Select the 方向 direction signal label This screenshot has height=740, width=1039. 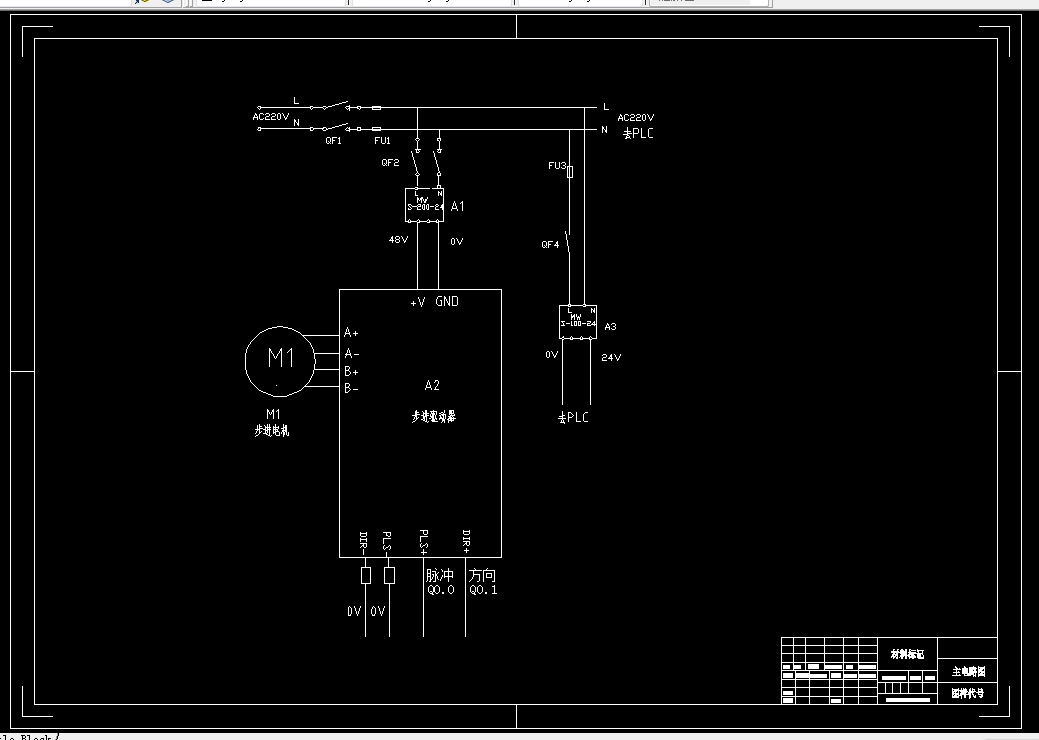[x=482, y=575]
